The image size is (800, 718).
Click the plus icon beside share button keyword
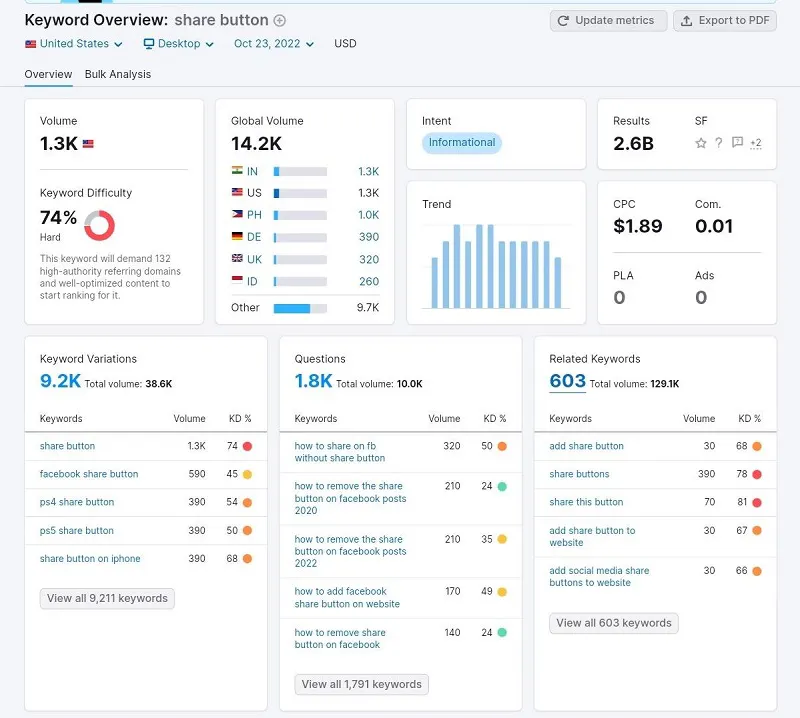(280, 21)
